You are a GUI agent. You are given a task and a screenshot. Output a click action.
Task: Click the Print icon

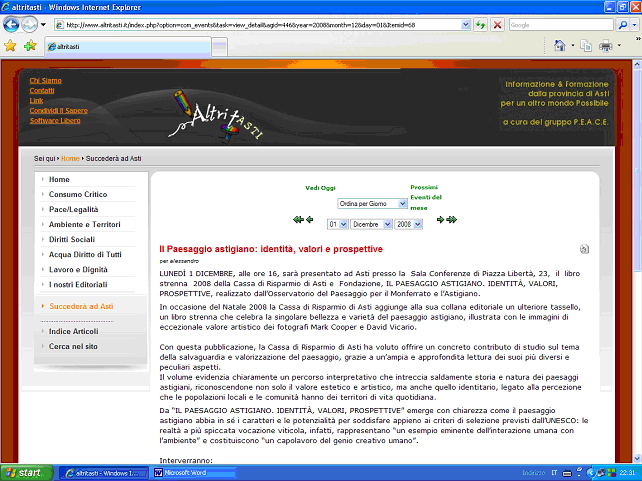(606, 46)
